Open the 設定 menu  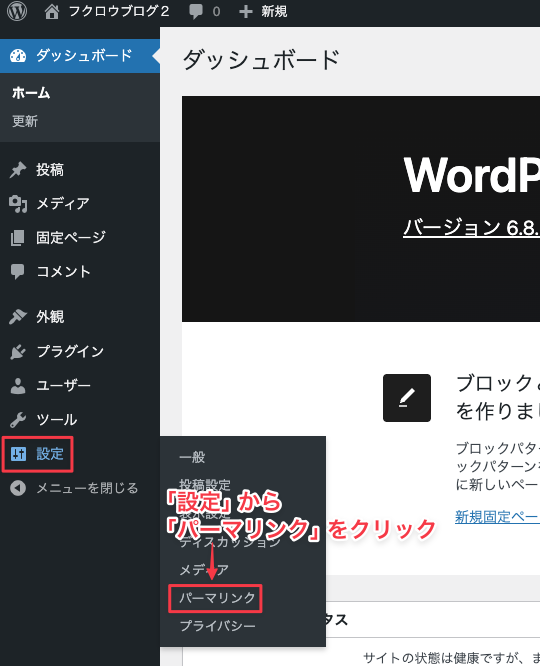[x=50, y=454]
